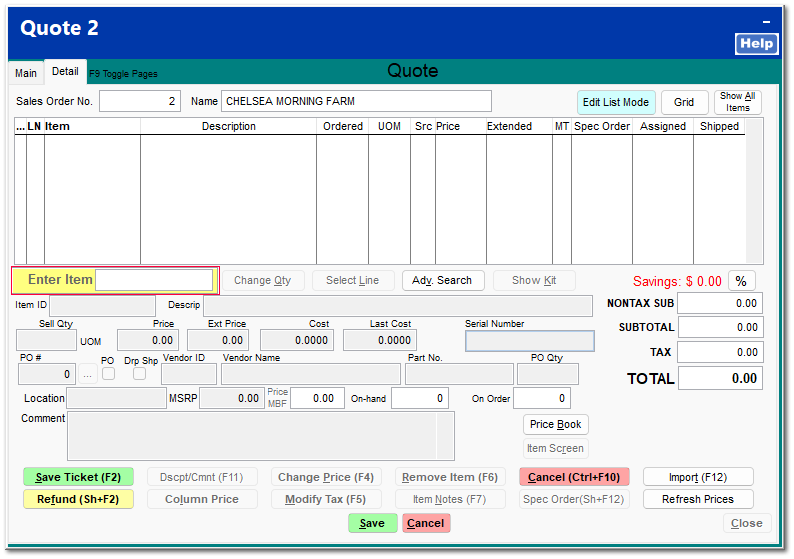Click Save Ticket (F2) button

78,477
